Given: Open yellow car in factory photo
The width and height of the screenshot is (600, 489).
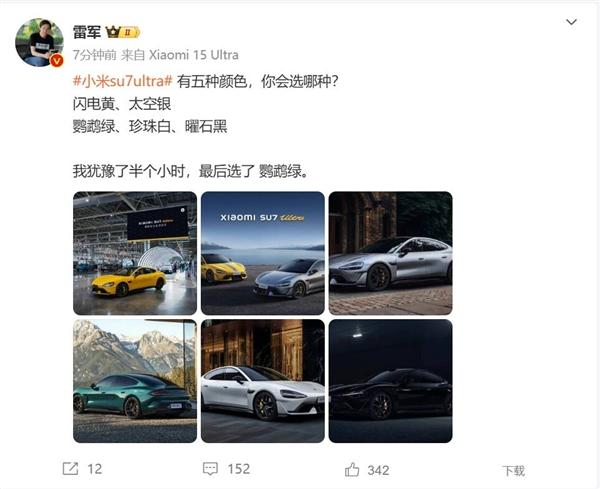Looking at the screenshot, I should [x=135, y=253].
